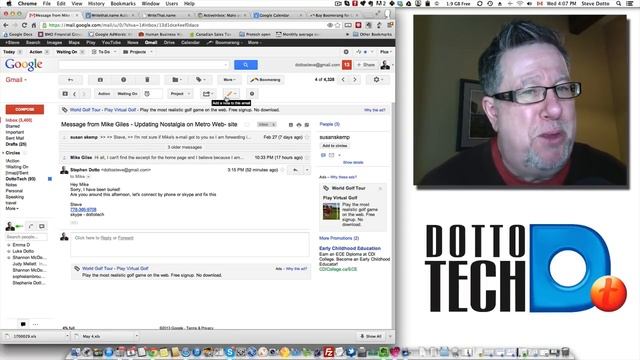Click the phone number link in signature
The height and width of the screenshot is (360, 640).
83,209
